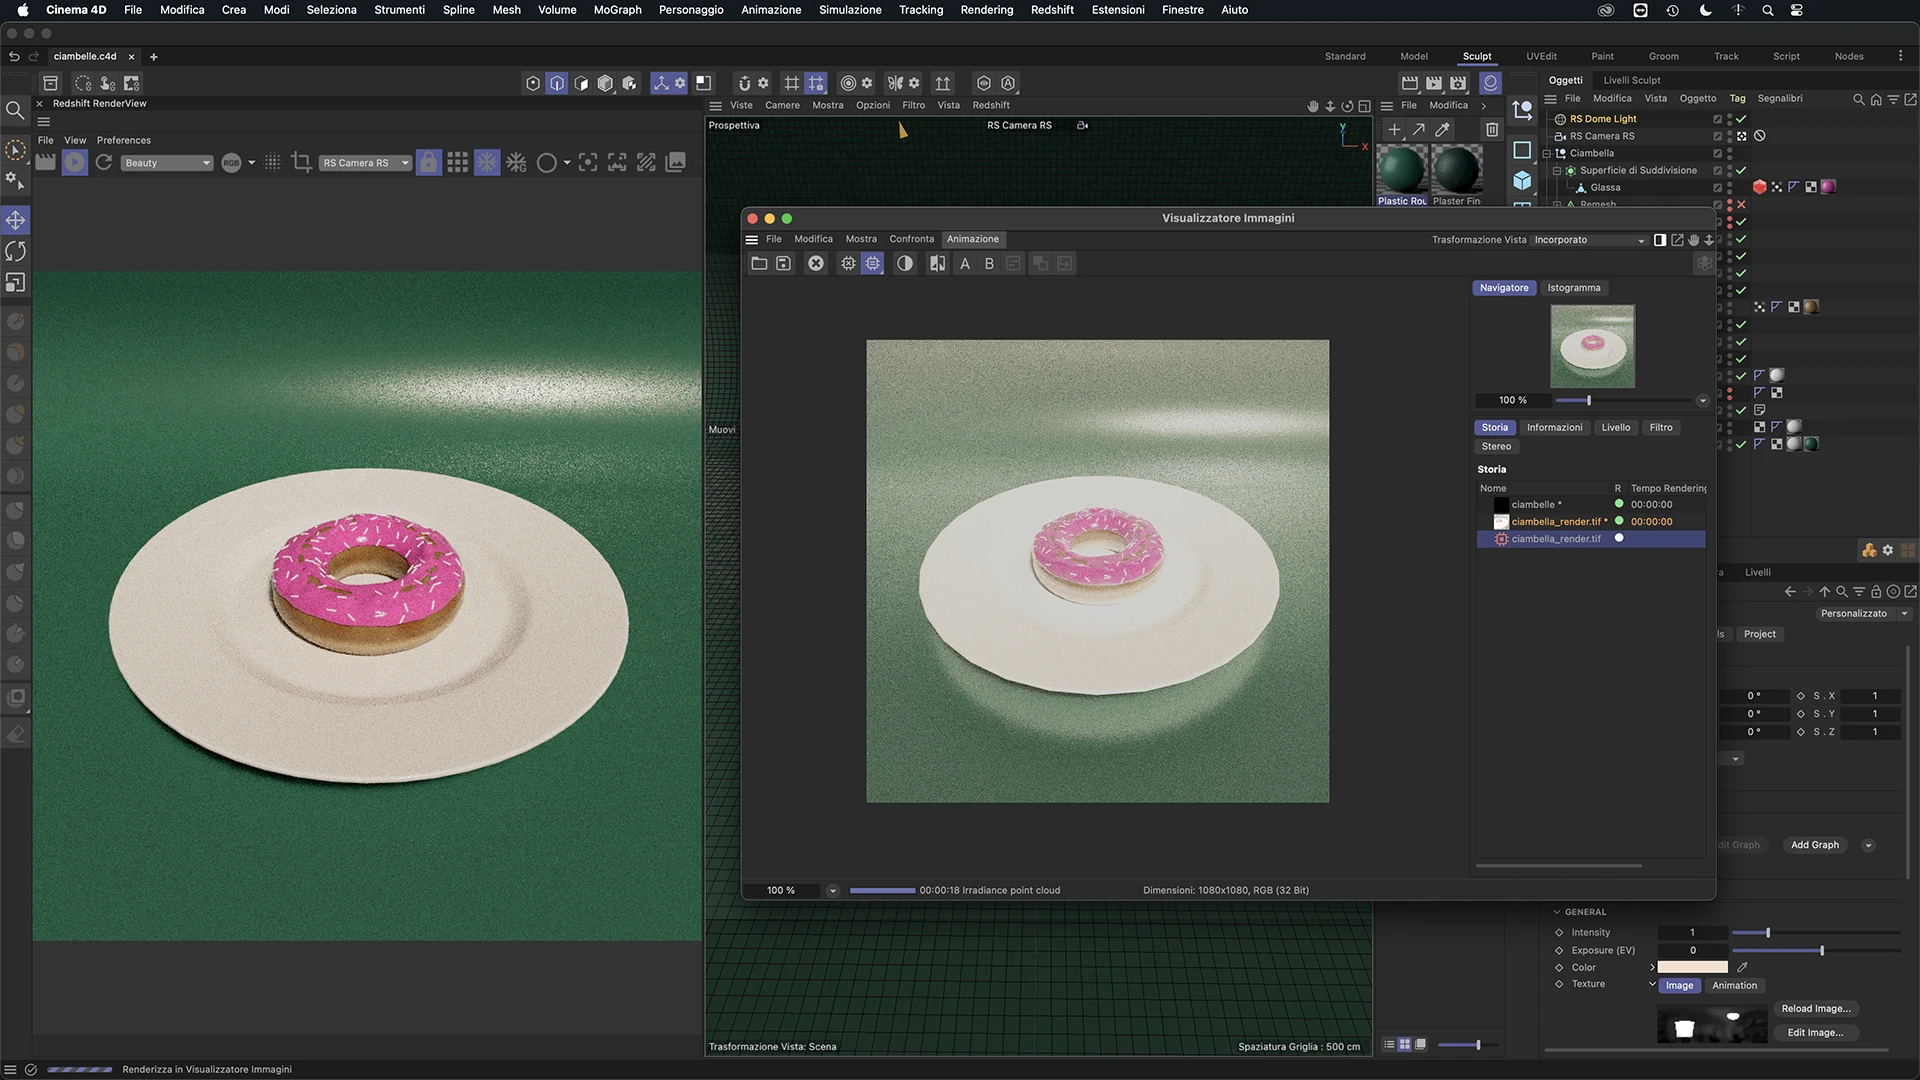Open the Redshift menu in menu bar

pos(1052,10)
